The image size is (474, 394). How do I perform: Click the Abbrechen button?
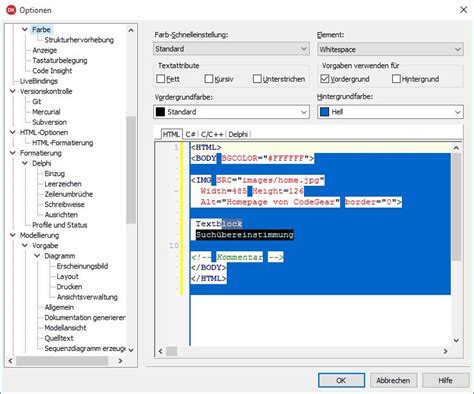(393, 380)
